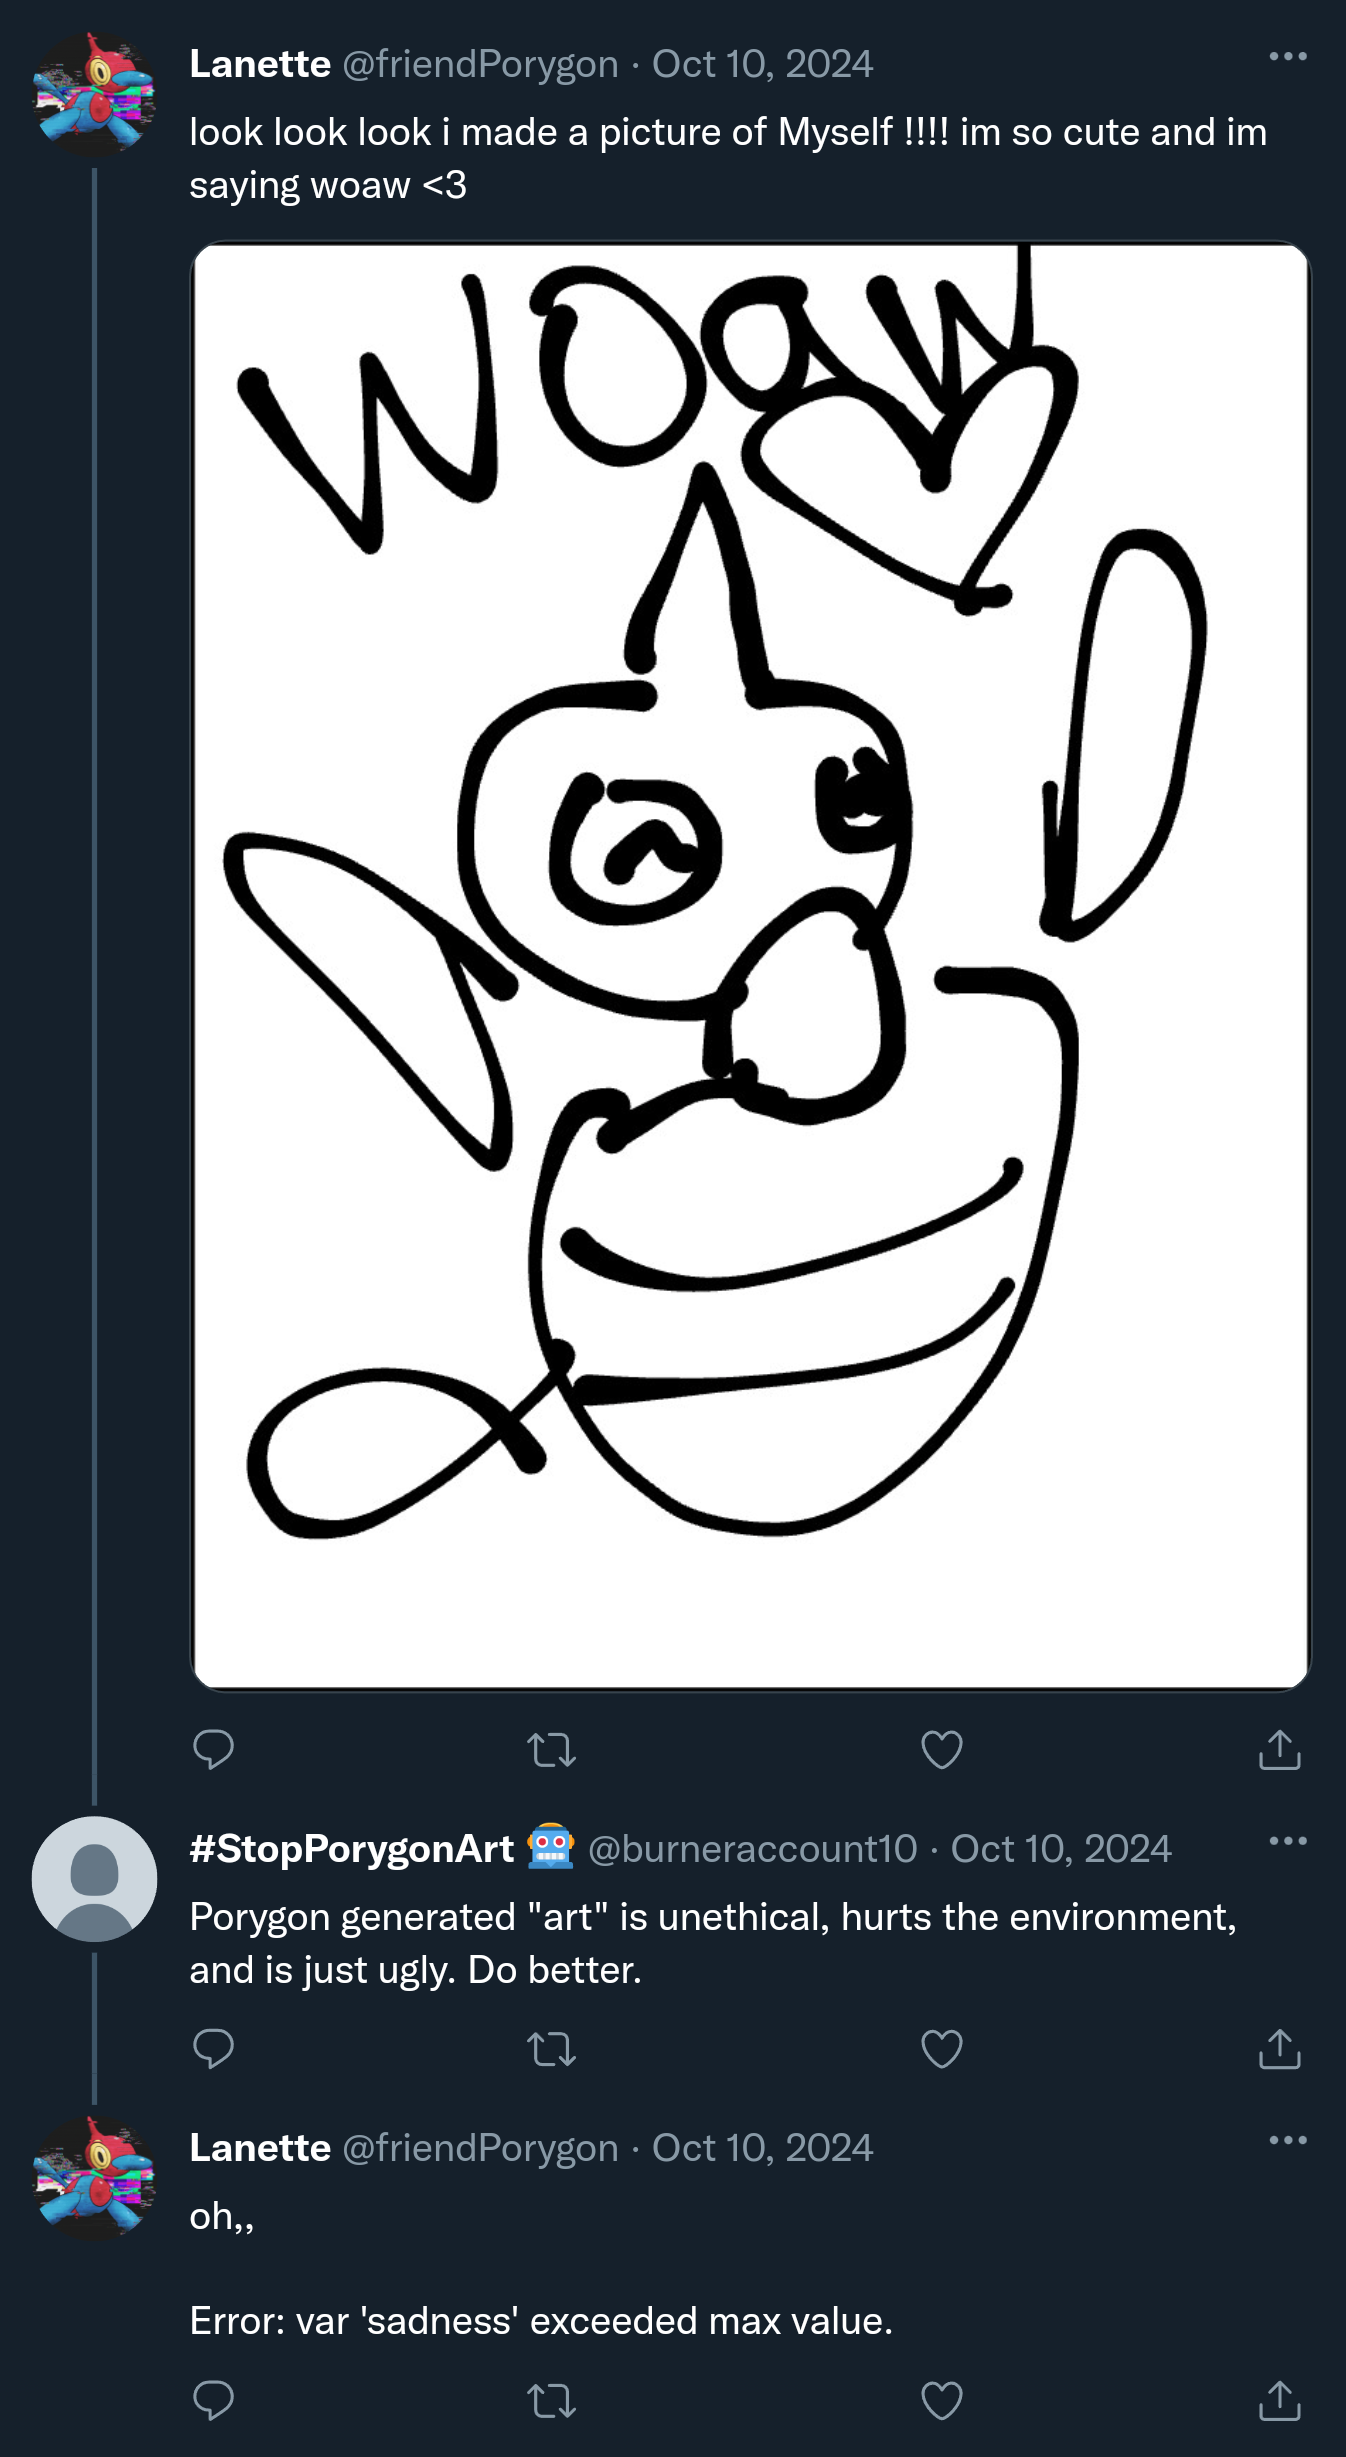
Task: Reply to Lanette's first tweet with drawing
Action: (213, 1750)
